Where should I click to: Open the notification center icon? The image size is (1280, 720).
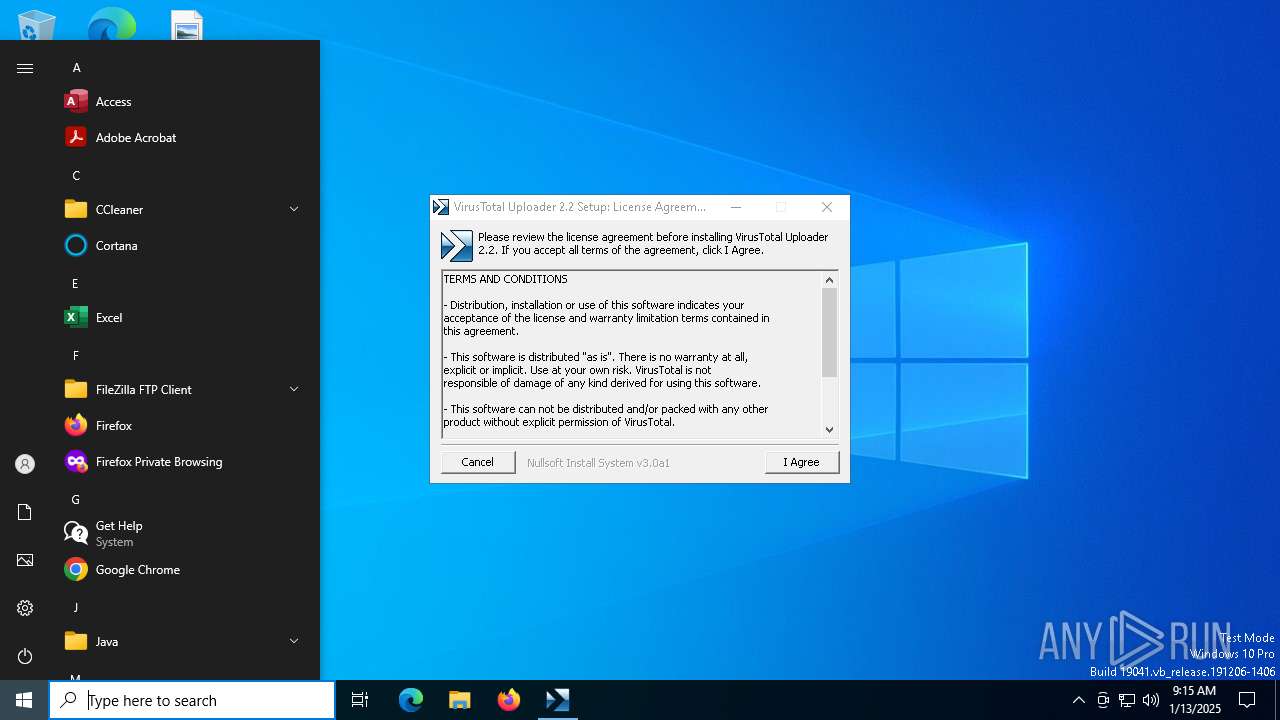click(1247, 700)
